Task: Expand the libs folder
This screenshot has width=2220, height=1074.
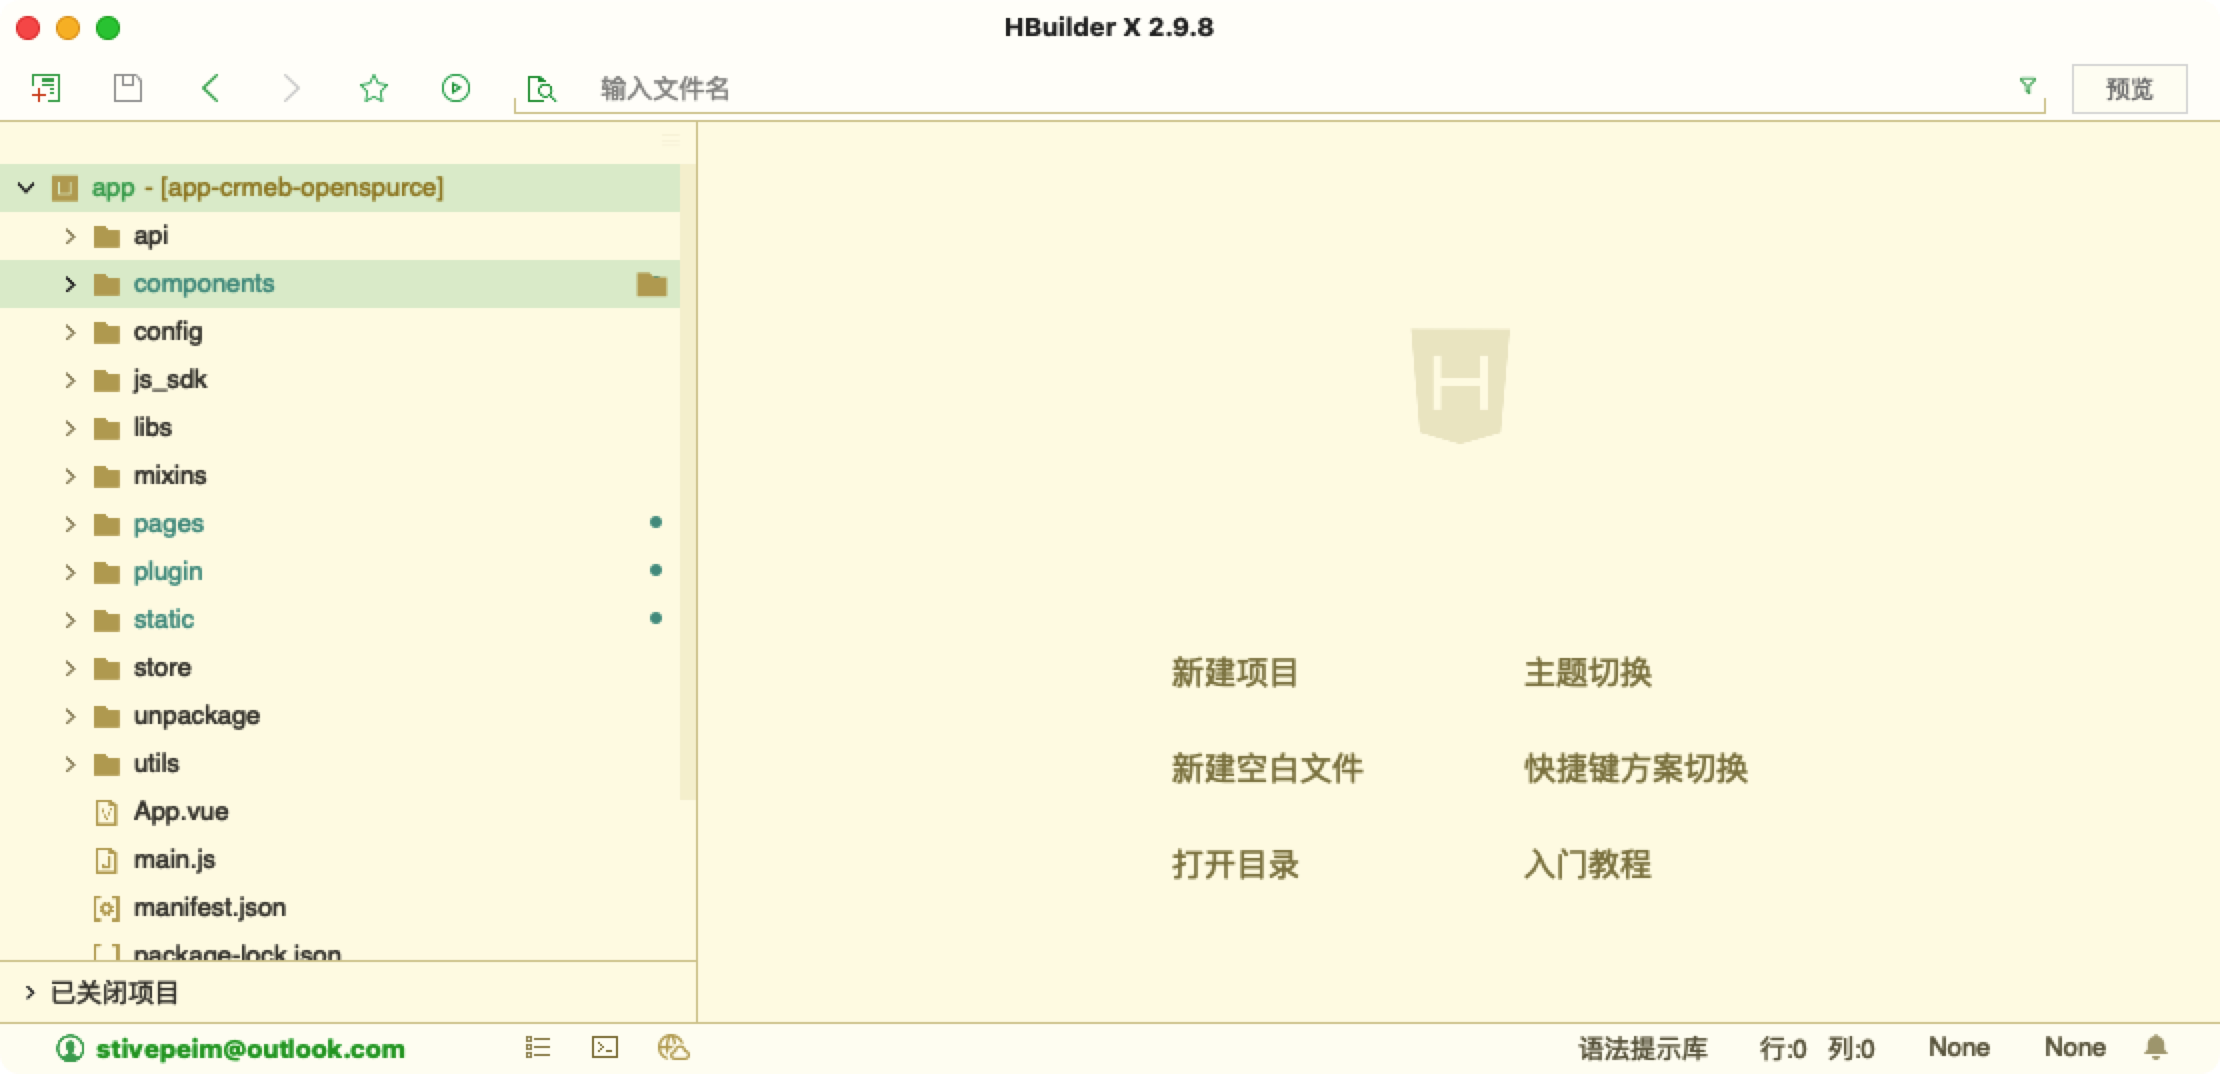Action: (x=70, y=428)
